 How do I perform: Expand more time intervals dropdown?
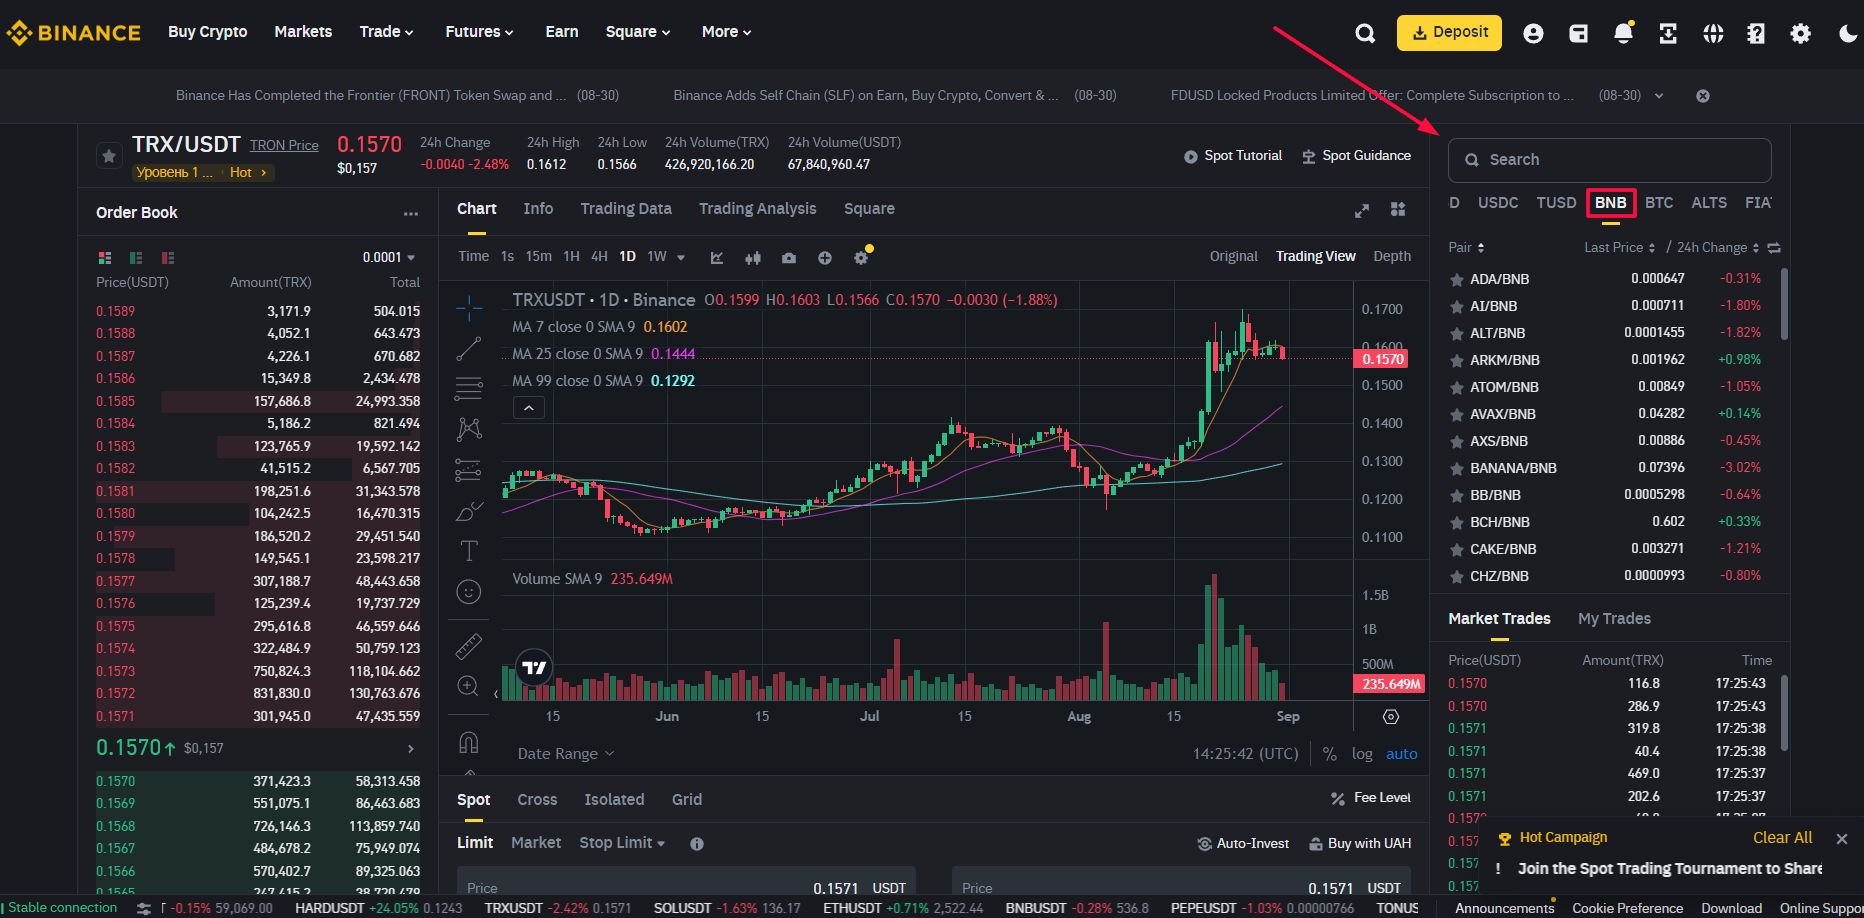click(681, 257)
